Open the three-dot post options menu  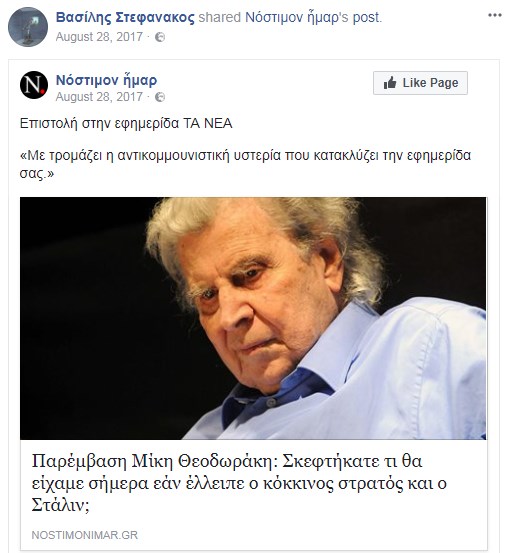click(494, 15)
